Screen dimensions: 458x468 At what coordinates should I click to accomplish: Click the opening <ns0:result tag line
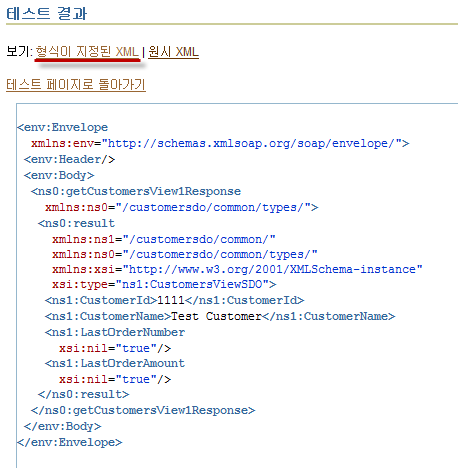76,223
